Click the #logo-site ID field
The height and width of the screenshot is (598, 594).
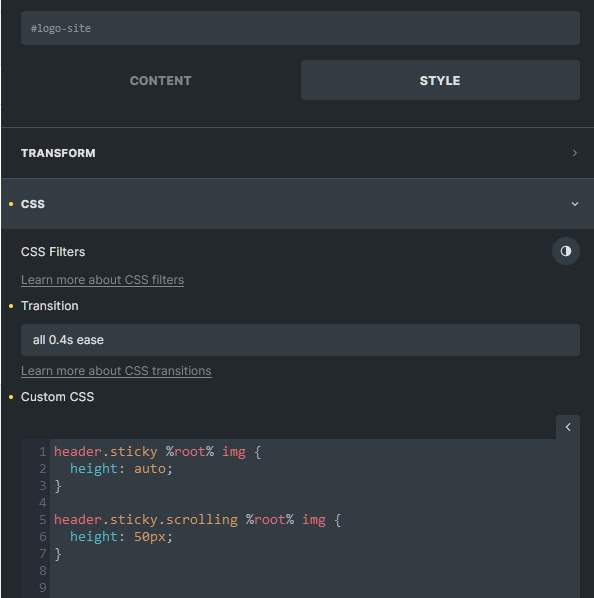click(x=300, y=28)
